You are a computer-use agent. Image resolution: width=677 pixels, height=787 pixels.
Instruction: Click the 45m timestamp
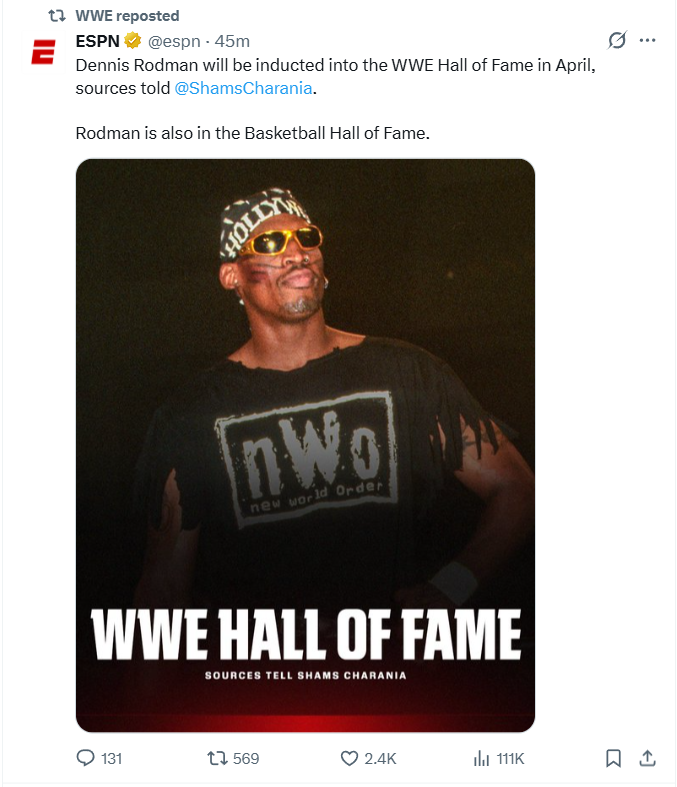pos(232,41)
